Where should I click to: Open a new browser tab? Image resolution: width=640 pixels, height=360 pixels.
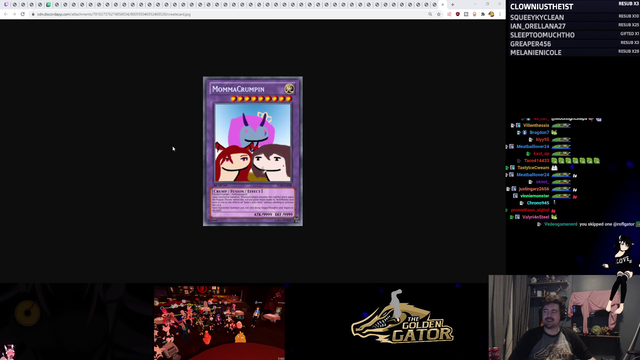453,4
